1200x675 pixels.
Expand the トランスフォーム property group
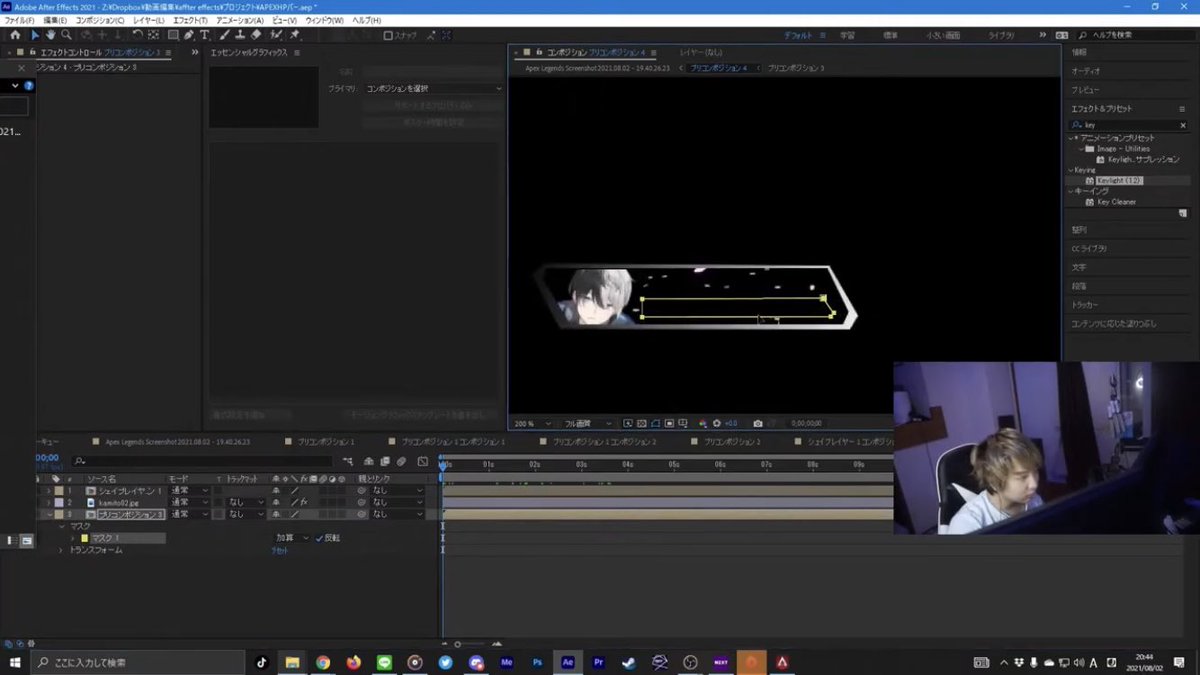[x=60, y=550]
